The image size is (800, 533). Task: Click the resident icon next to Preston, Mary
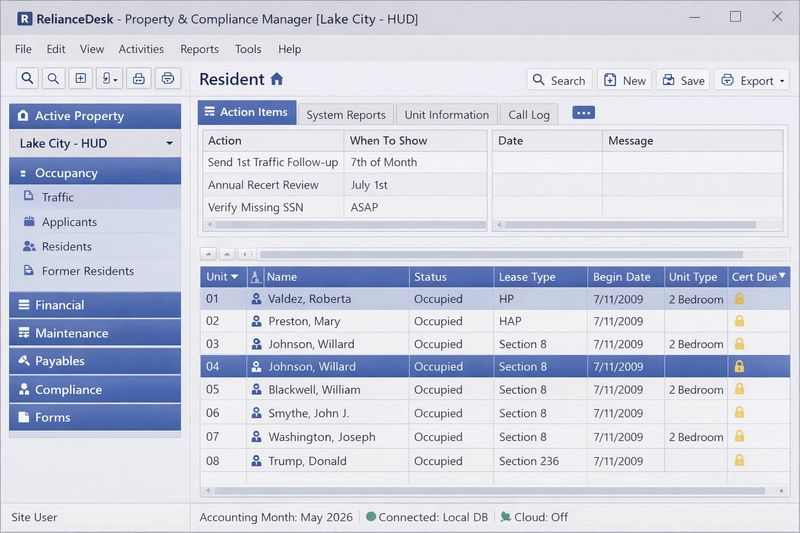pyautogui.click(x=256, y=322)
